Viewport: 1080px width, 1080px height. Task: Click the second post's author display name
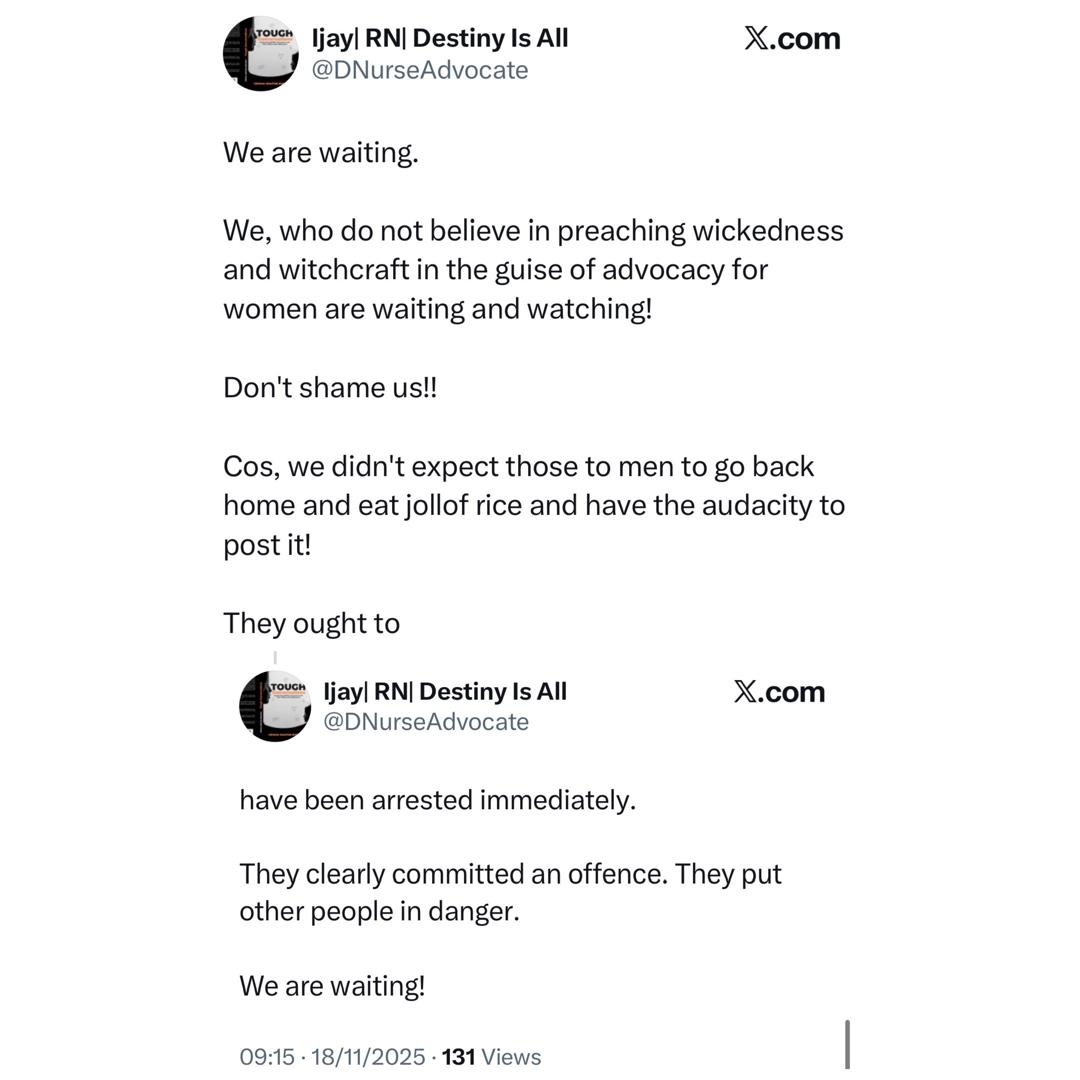tap(445, 692)
